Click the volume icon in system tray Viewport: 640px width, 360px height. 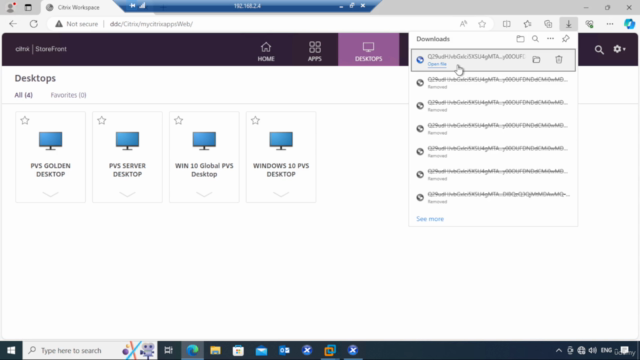coord(593,350)
